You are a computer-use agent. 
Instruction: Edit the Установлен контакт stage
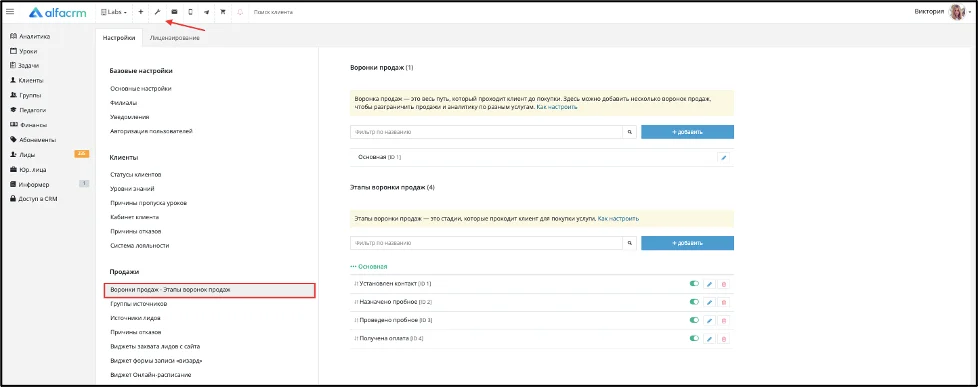pyautogui.click(x=709, y=284)
